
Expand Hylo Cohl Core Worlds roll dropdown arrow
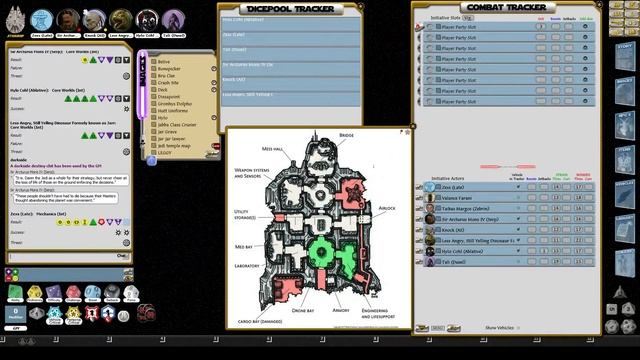(127, 98)
